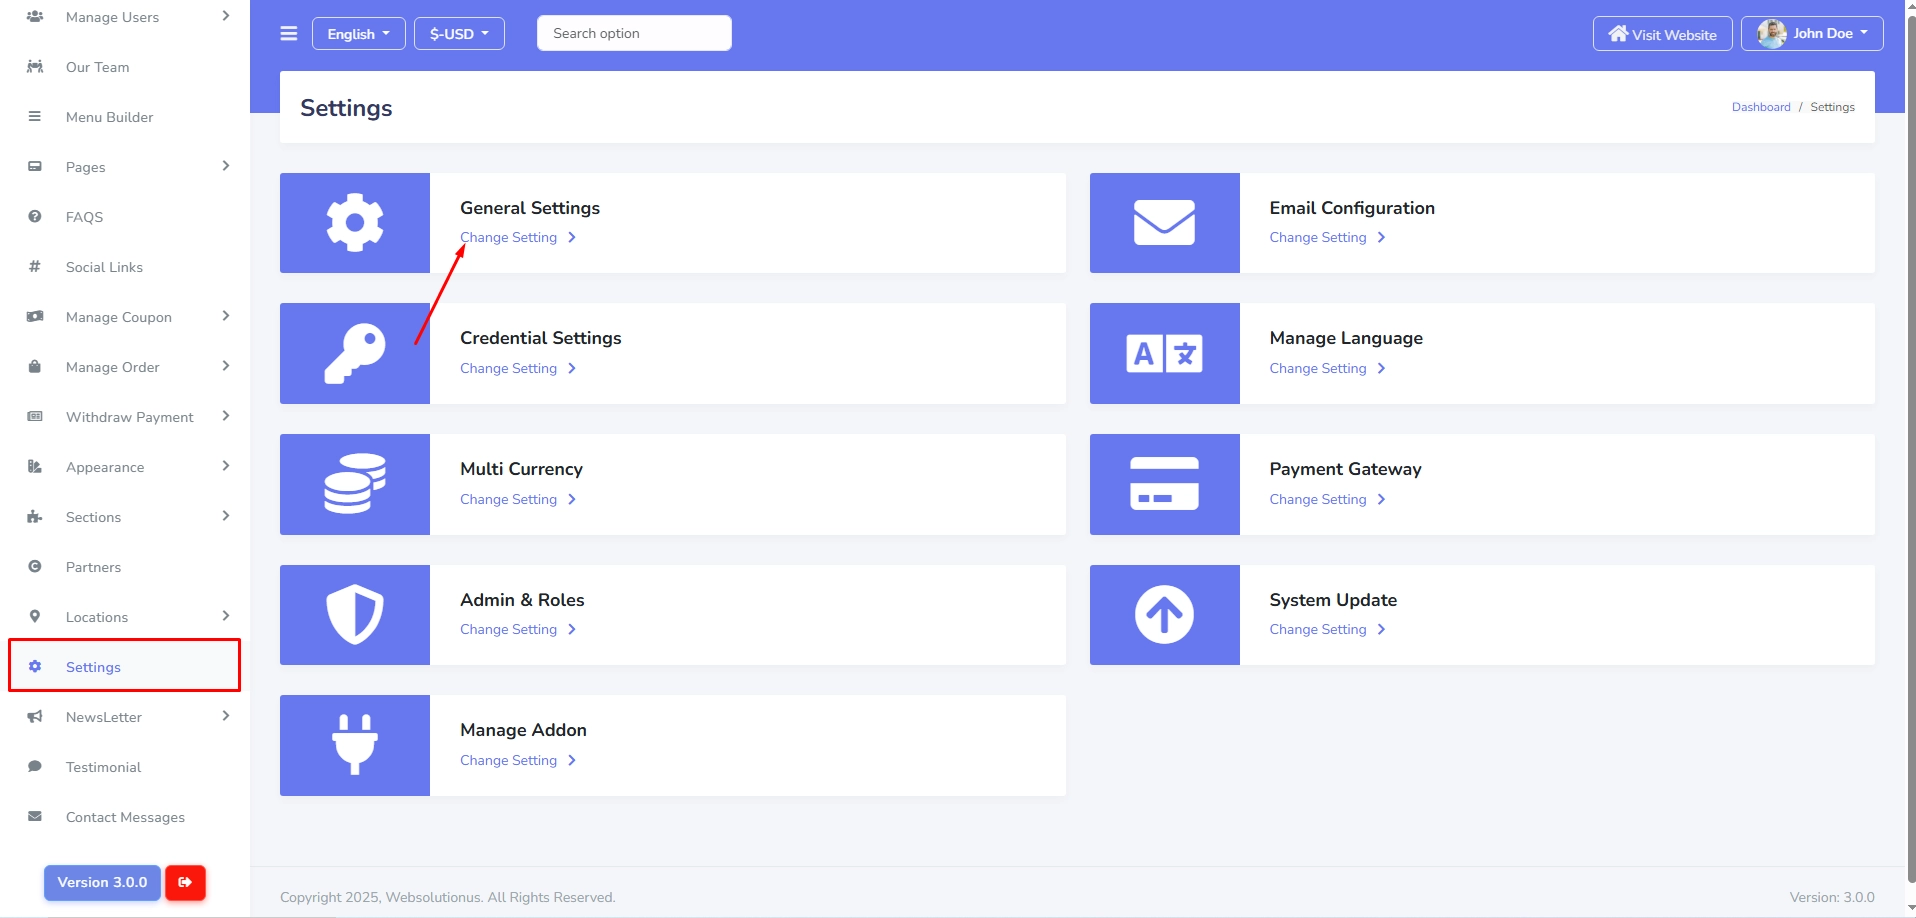Click the John Doe avatar thumbnail
This screenshot has height=918, width=1916.
1772,33
